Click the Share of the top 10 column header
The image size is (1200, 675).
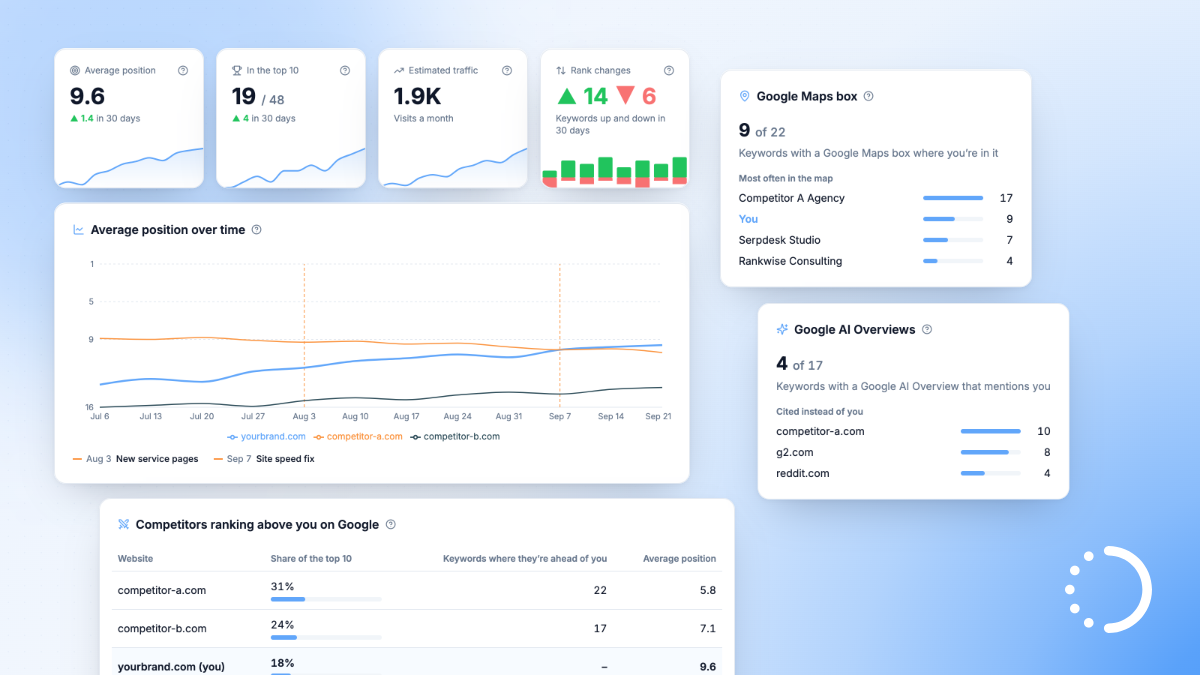coord(311,559)
